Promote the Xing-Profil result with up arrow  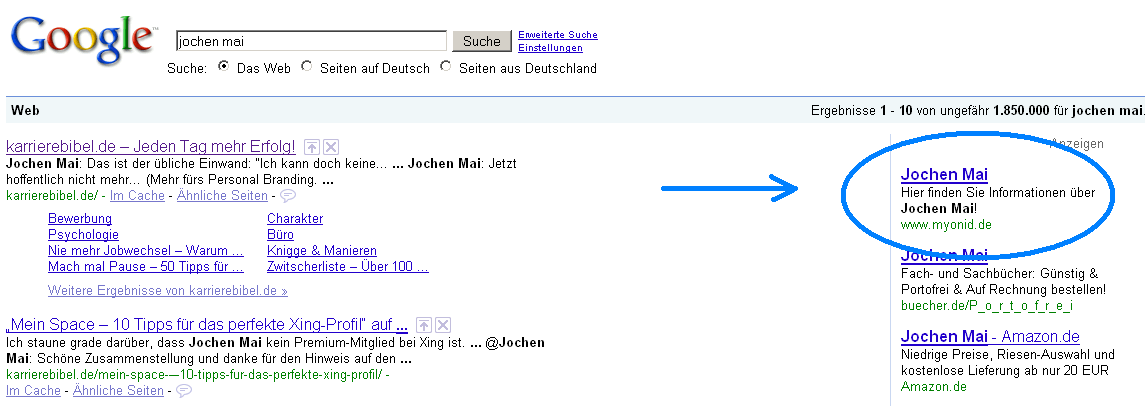pyautogui.click(x=424, y=325)
